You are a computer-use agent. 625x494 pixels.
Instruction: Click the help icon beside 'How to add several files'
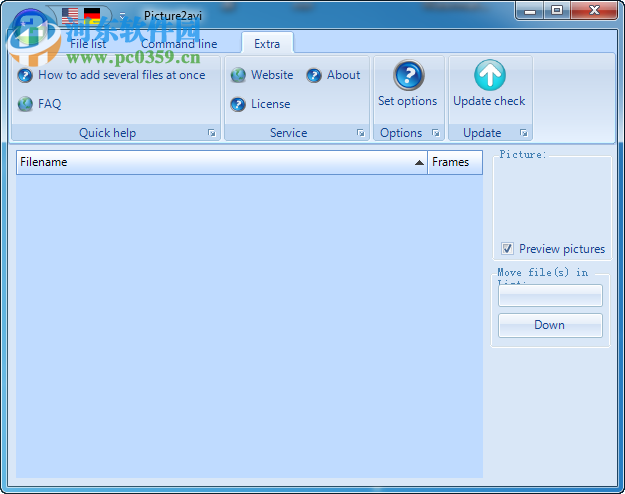point(25,75)
